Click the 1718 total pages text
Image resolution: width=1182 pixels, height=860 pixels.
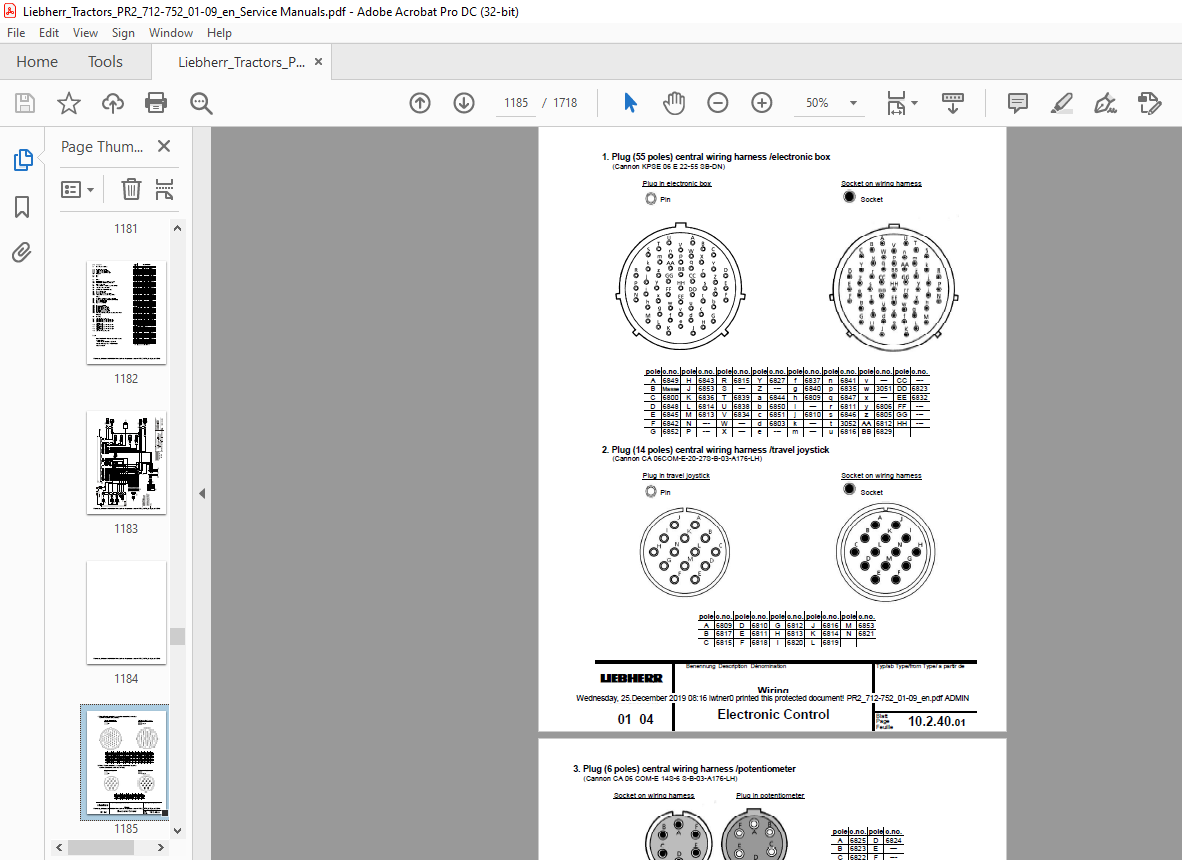pos(565,103)
